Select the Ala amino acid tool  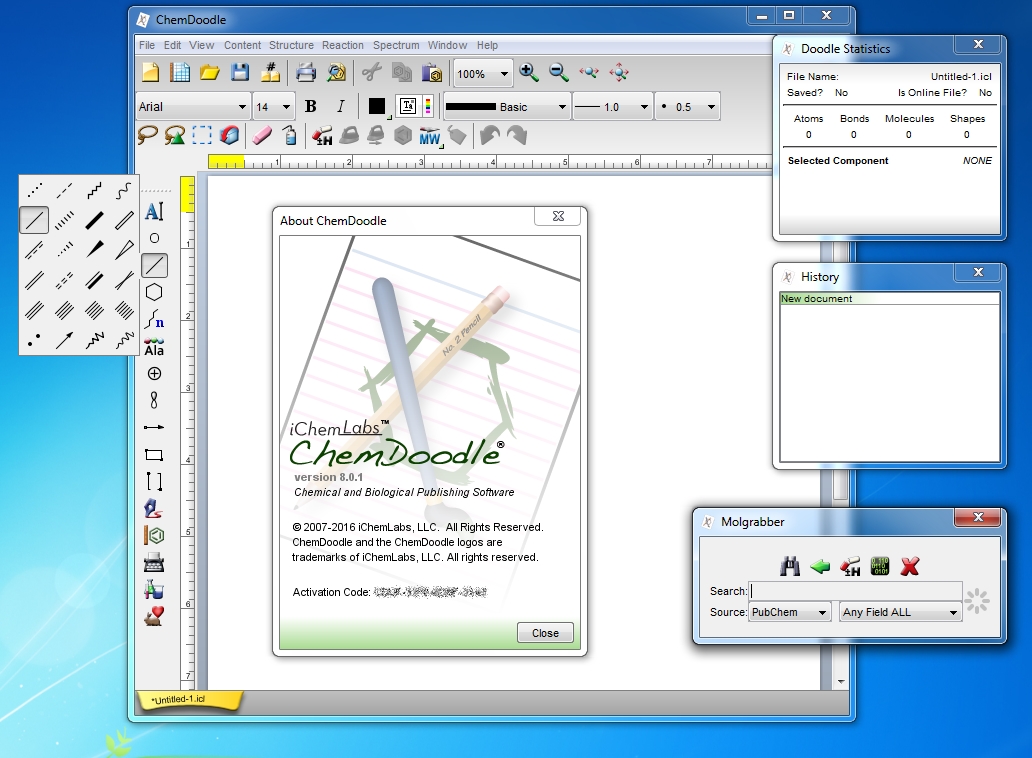[x=154, y=347]
